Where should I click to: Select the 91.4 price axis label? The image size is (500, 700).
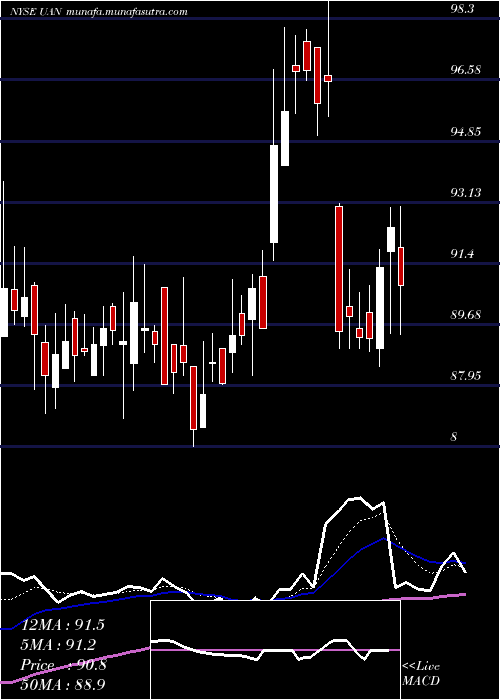point(462,254)
